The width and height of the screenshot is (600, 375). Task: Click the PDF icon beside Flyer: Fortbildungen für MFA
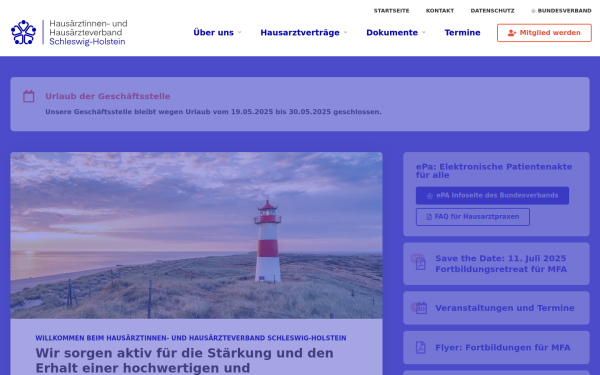pyautogui.click(x=421, y=347)
